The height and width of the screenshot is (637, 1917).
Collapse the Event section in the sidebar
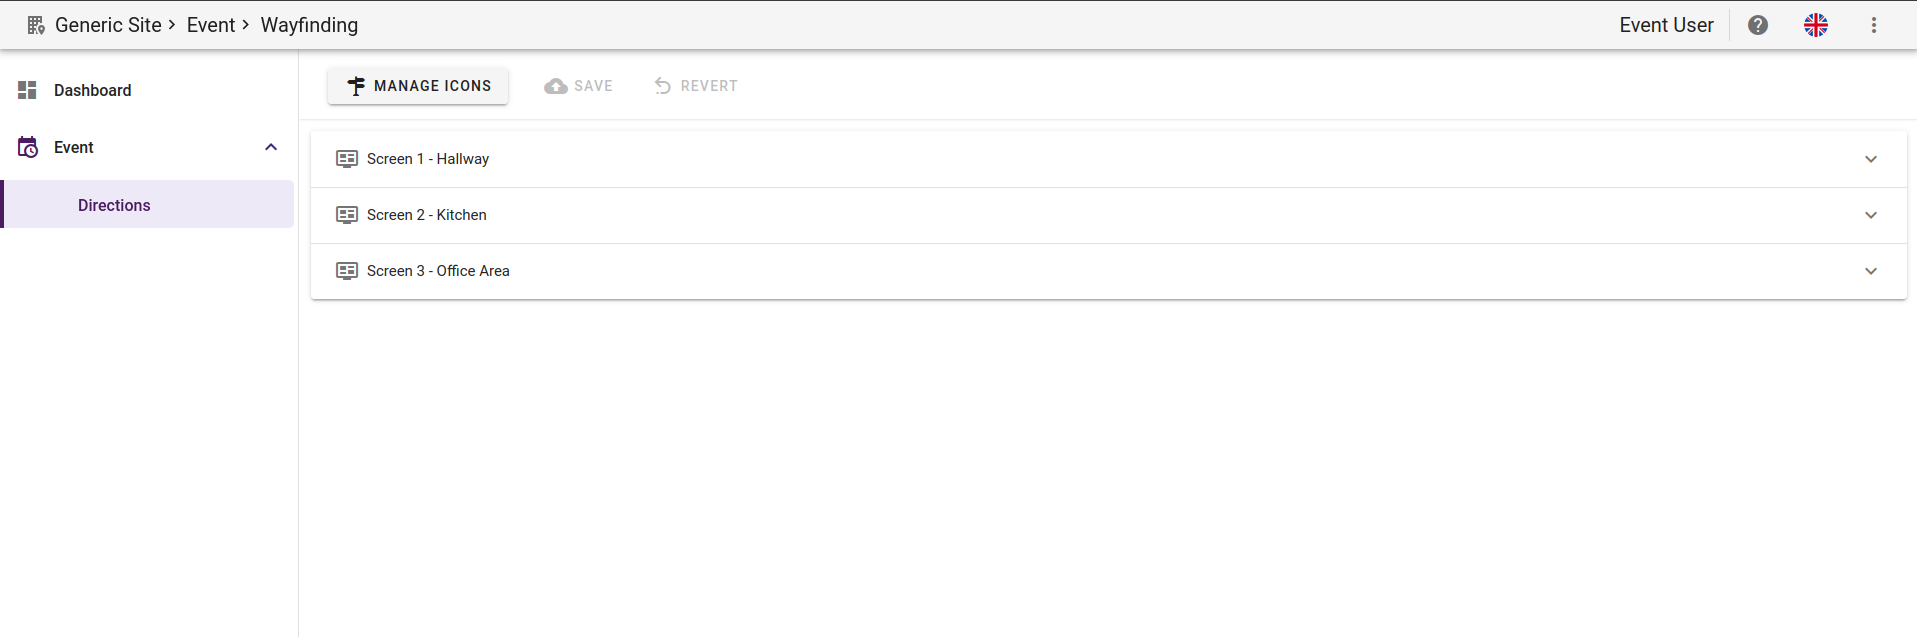pyautogui.click(x=271, y=146)
